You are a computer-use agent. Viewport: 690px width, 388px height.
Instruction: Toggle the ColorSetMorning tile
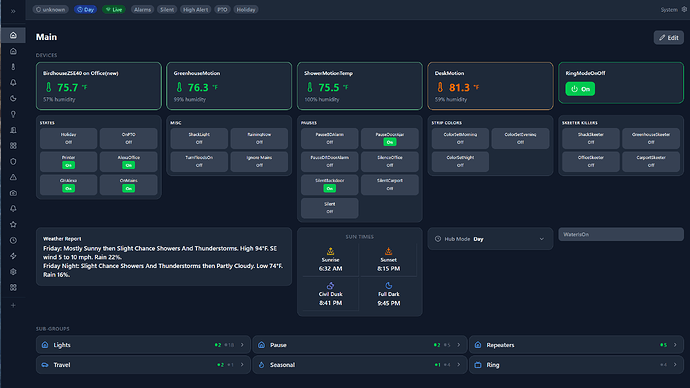(x=460, y=138)
